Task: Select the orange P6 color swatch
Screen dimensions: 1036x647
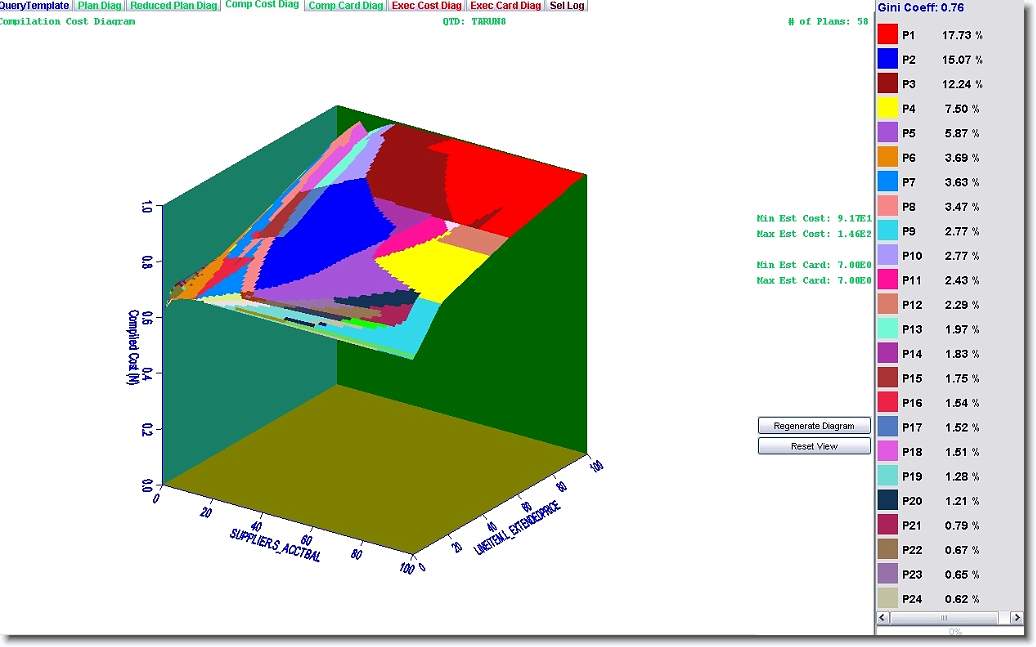Action: (887, 158)
